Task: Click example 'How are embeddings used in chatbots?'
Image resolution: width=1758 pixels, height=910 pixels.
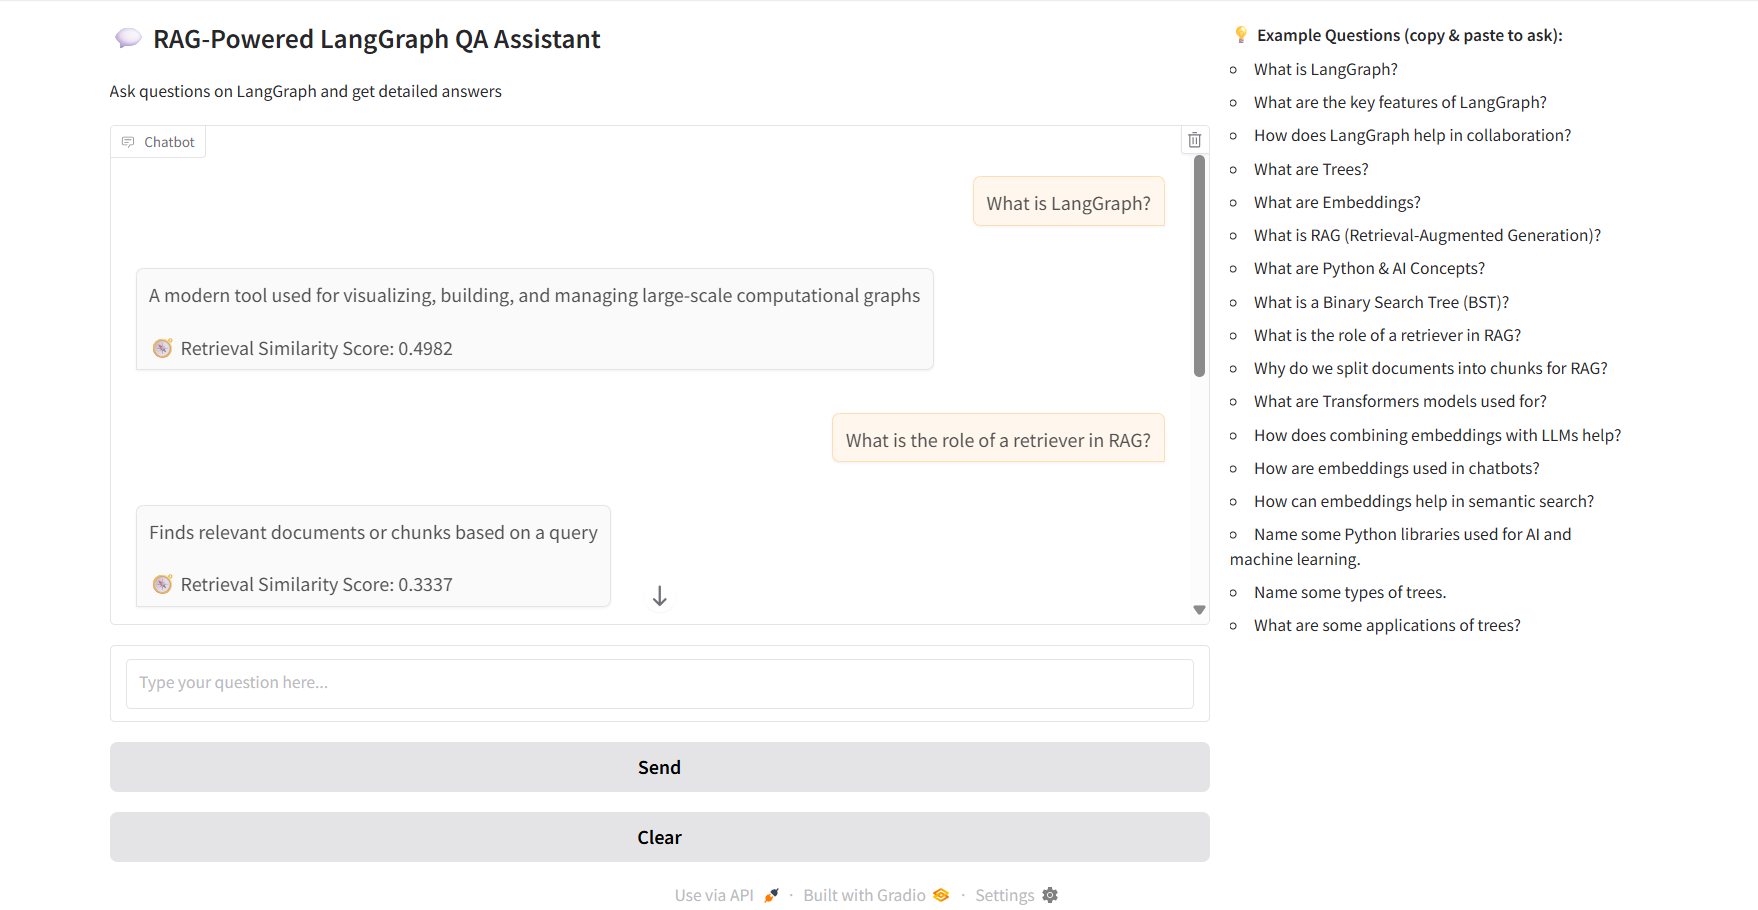Action: point(1396,468)
